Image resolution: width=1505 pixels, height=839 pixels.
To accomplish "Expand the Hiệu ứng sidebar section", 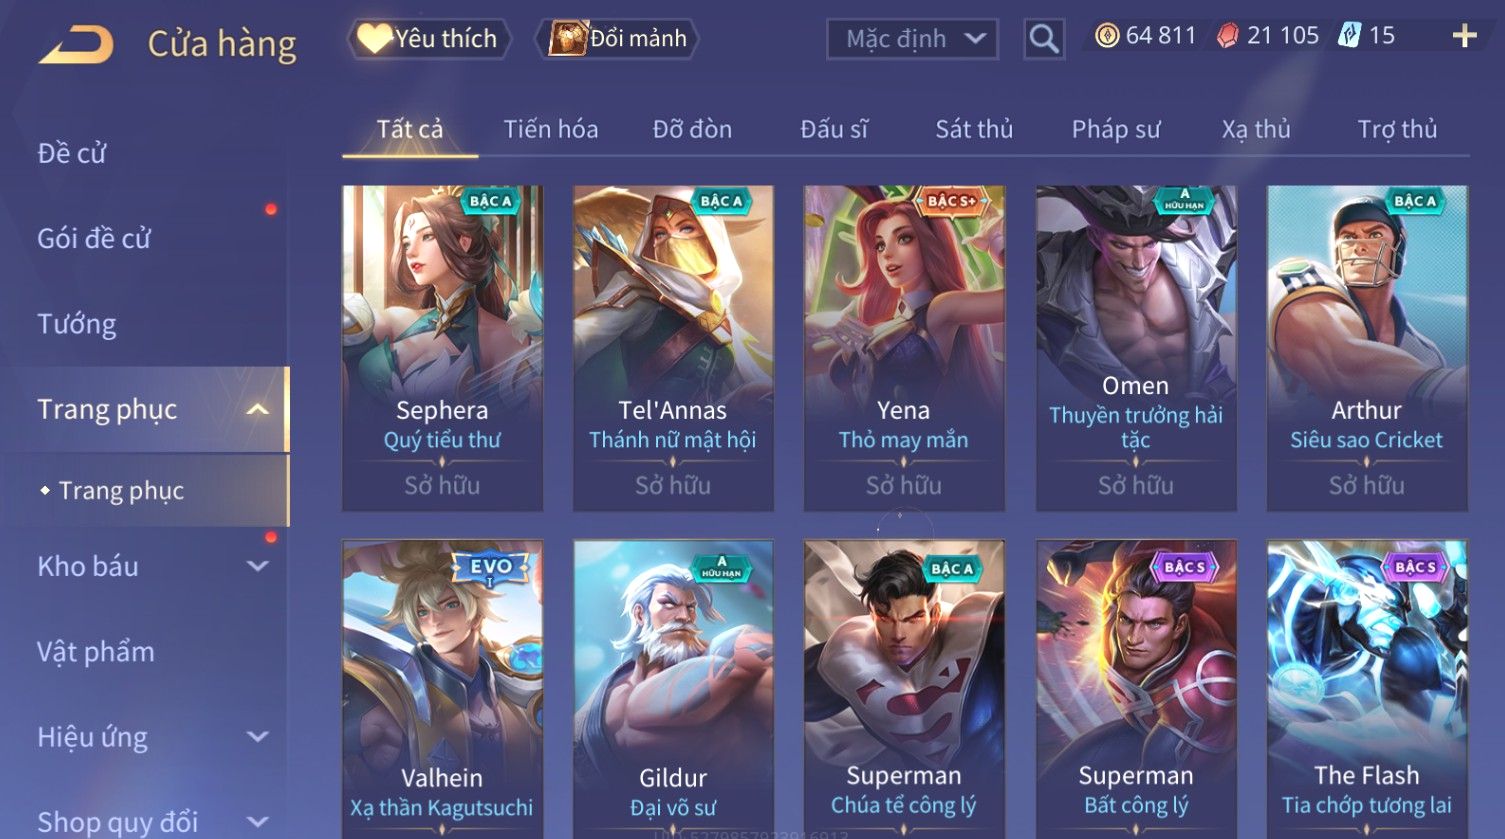I will pos(257,737).
